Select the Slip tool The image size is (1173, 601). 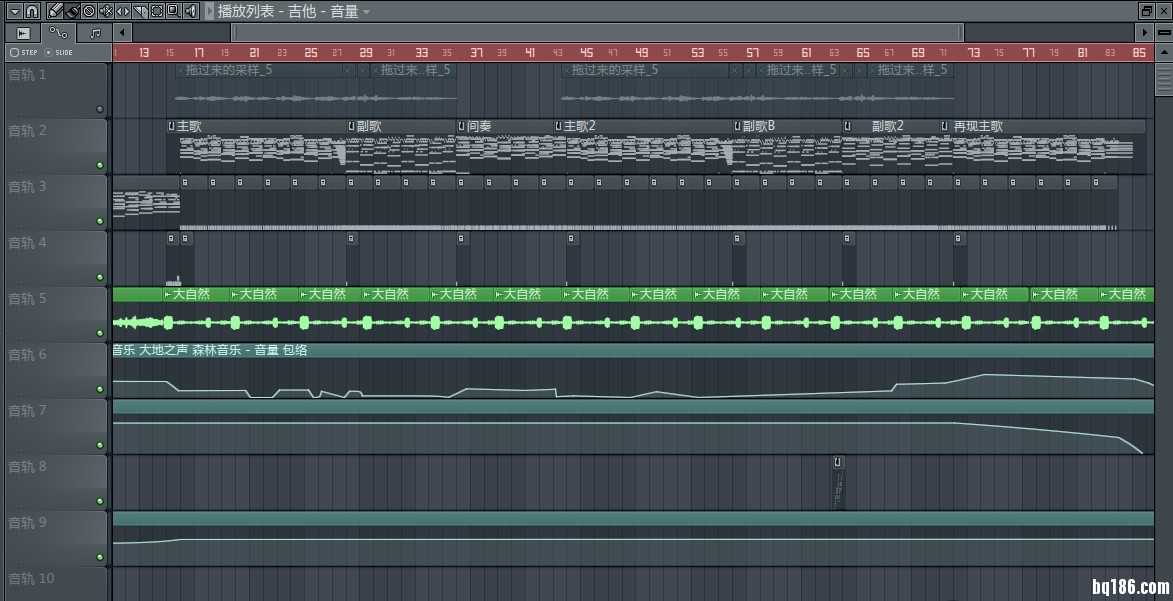123,11
